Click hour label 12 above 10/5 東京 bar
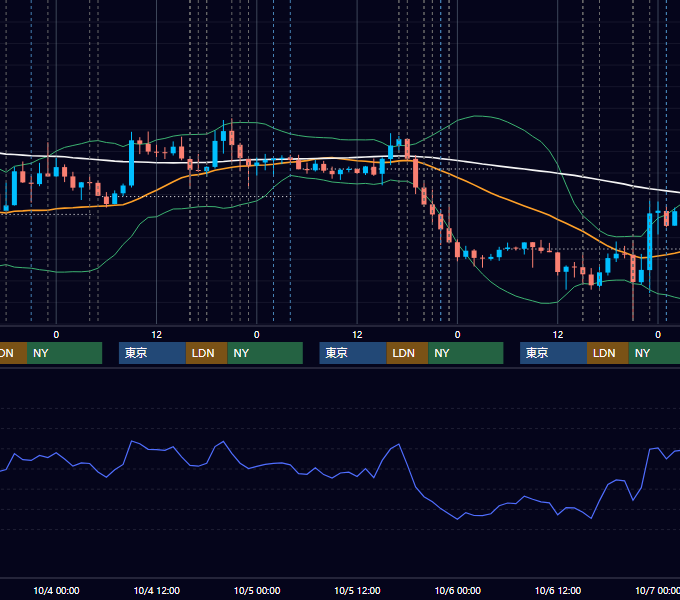This screenshot has height=600, width=680. click(x=357, y=335)
